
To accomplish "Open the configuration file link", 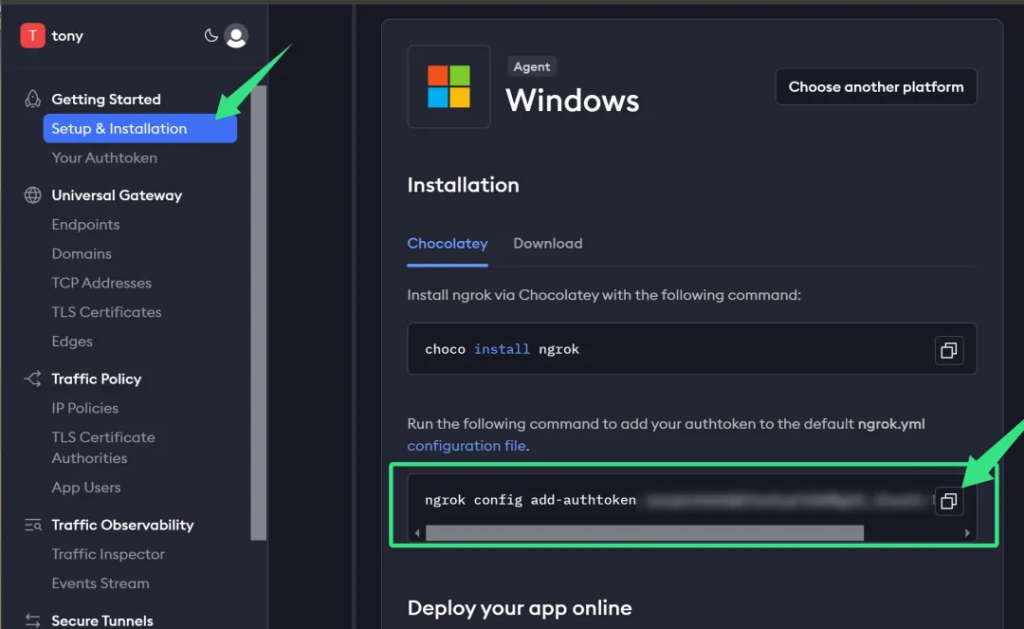I will 466,445.
